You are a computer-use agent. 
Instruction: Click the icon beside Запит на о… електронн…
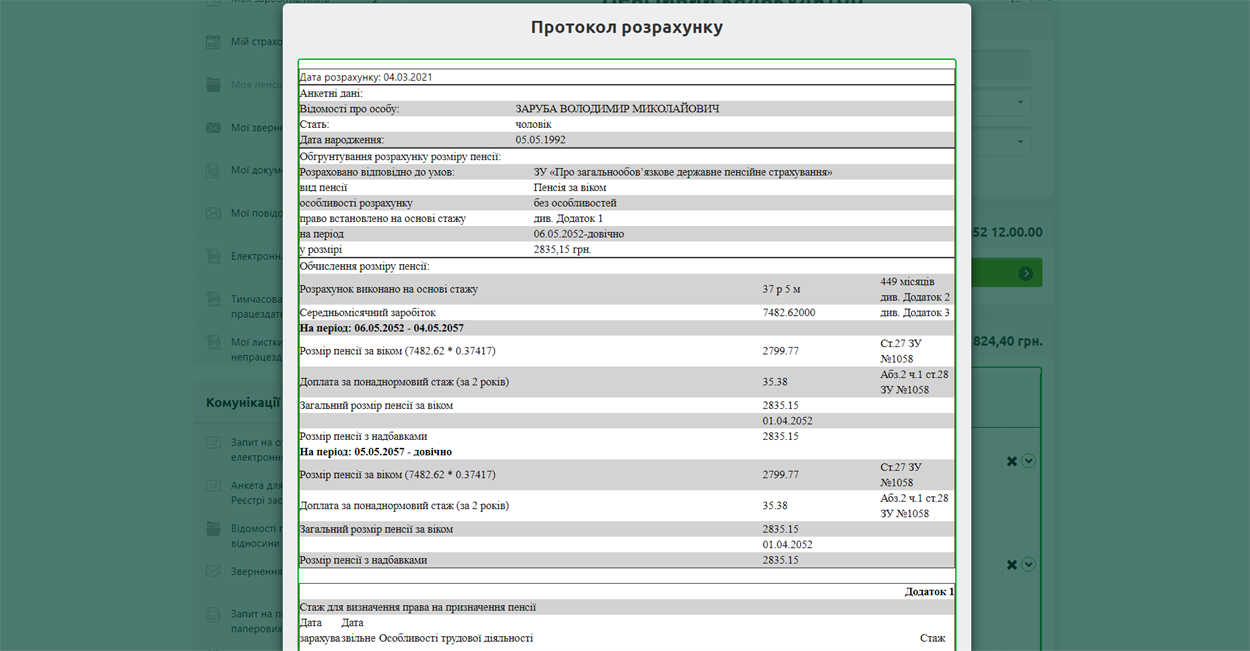[x=212, y=442]
